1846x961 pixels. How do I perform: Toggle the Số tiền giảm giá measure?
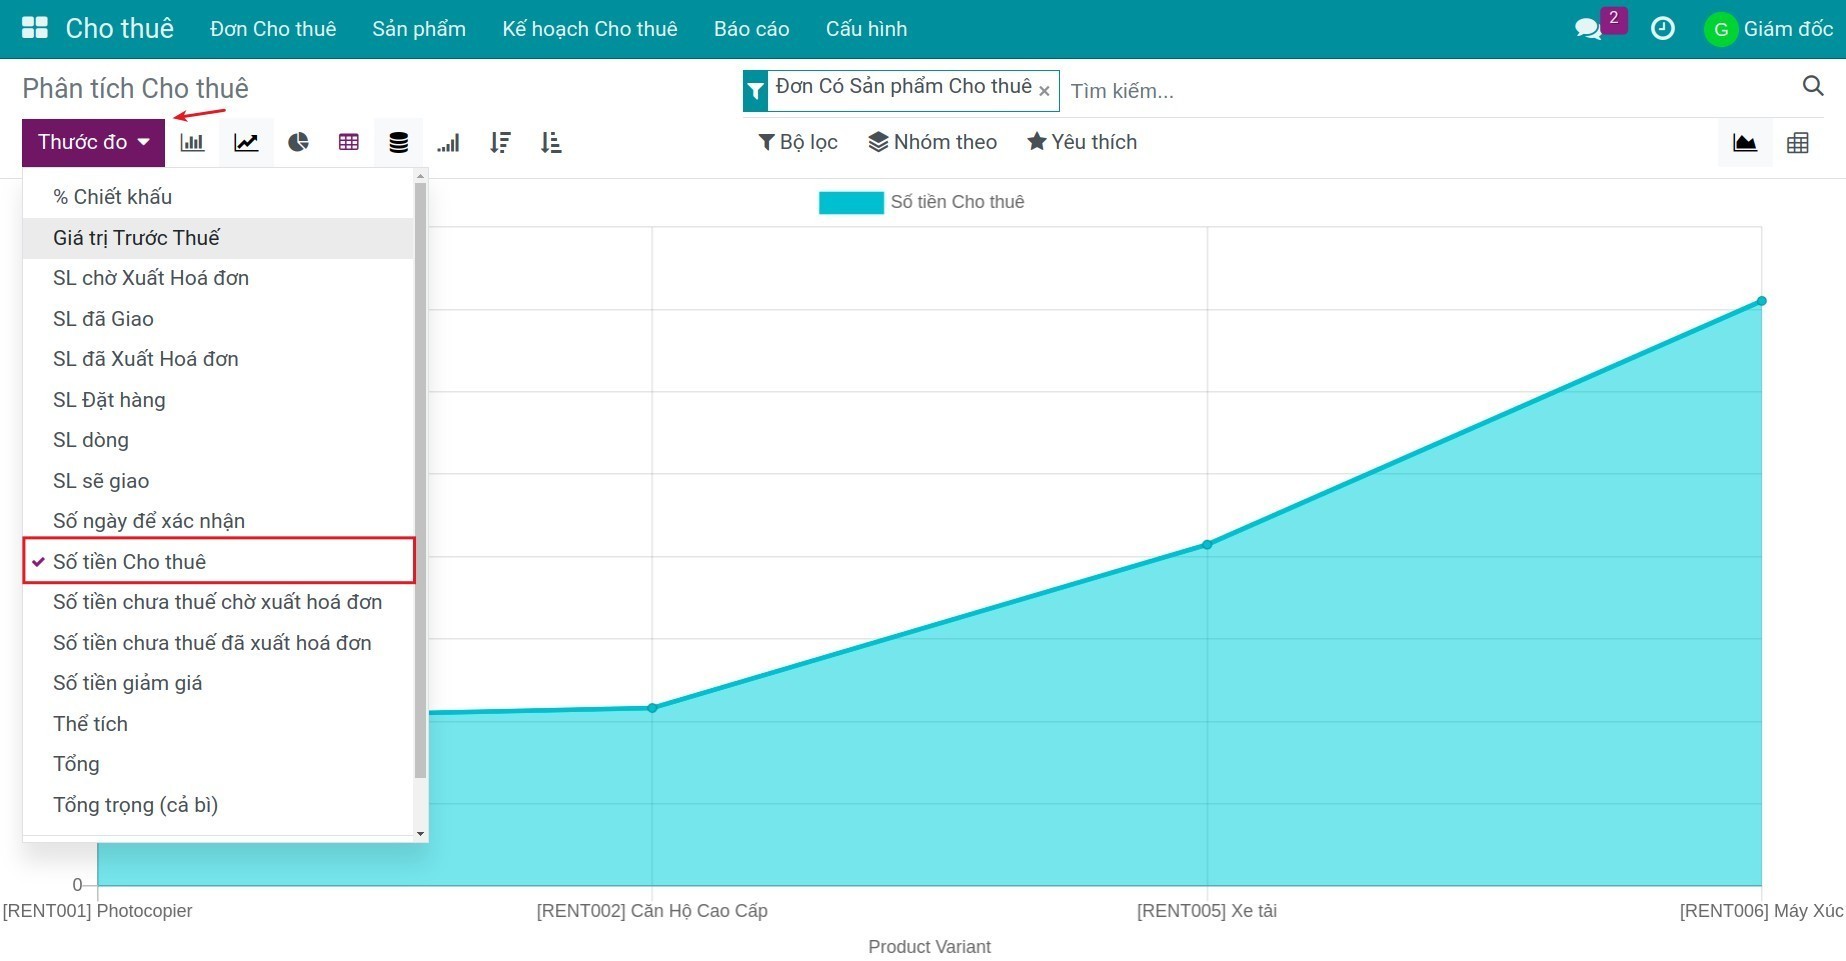(218, 683)
